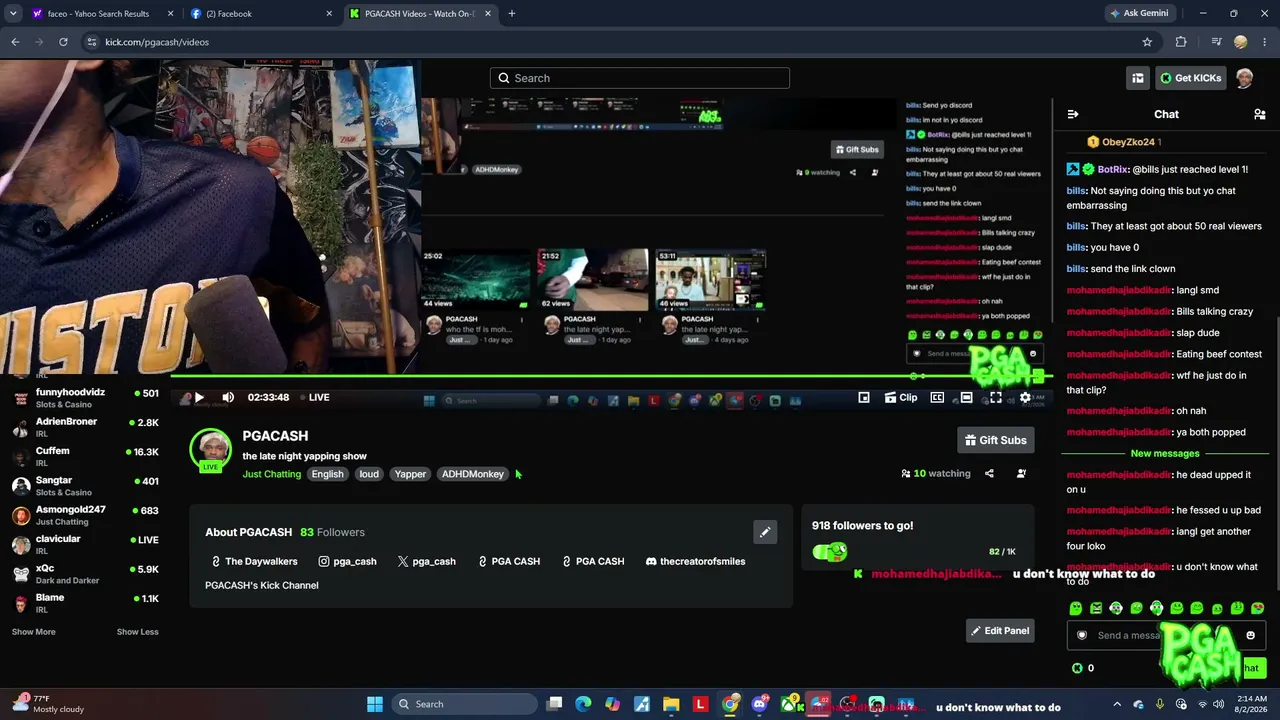Reload the Kick page
1280x720 pixels.
pyautogui.click(x=63, y=42)
